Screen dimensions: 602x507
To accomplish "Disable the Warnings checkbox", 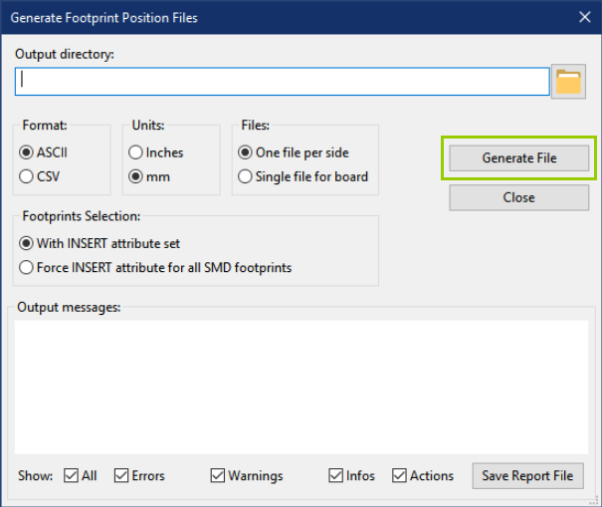I will tap(218, 476).
